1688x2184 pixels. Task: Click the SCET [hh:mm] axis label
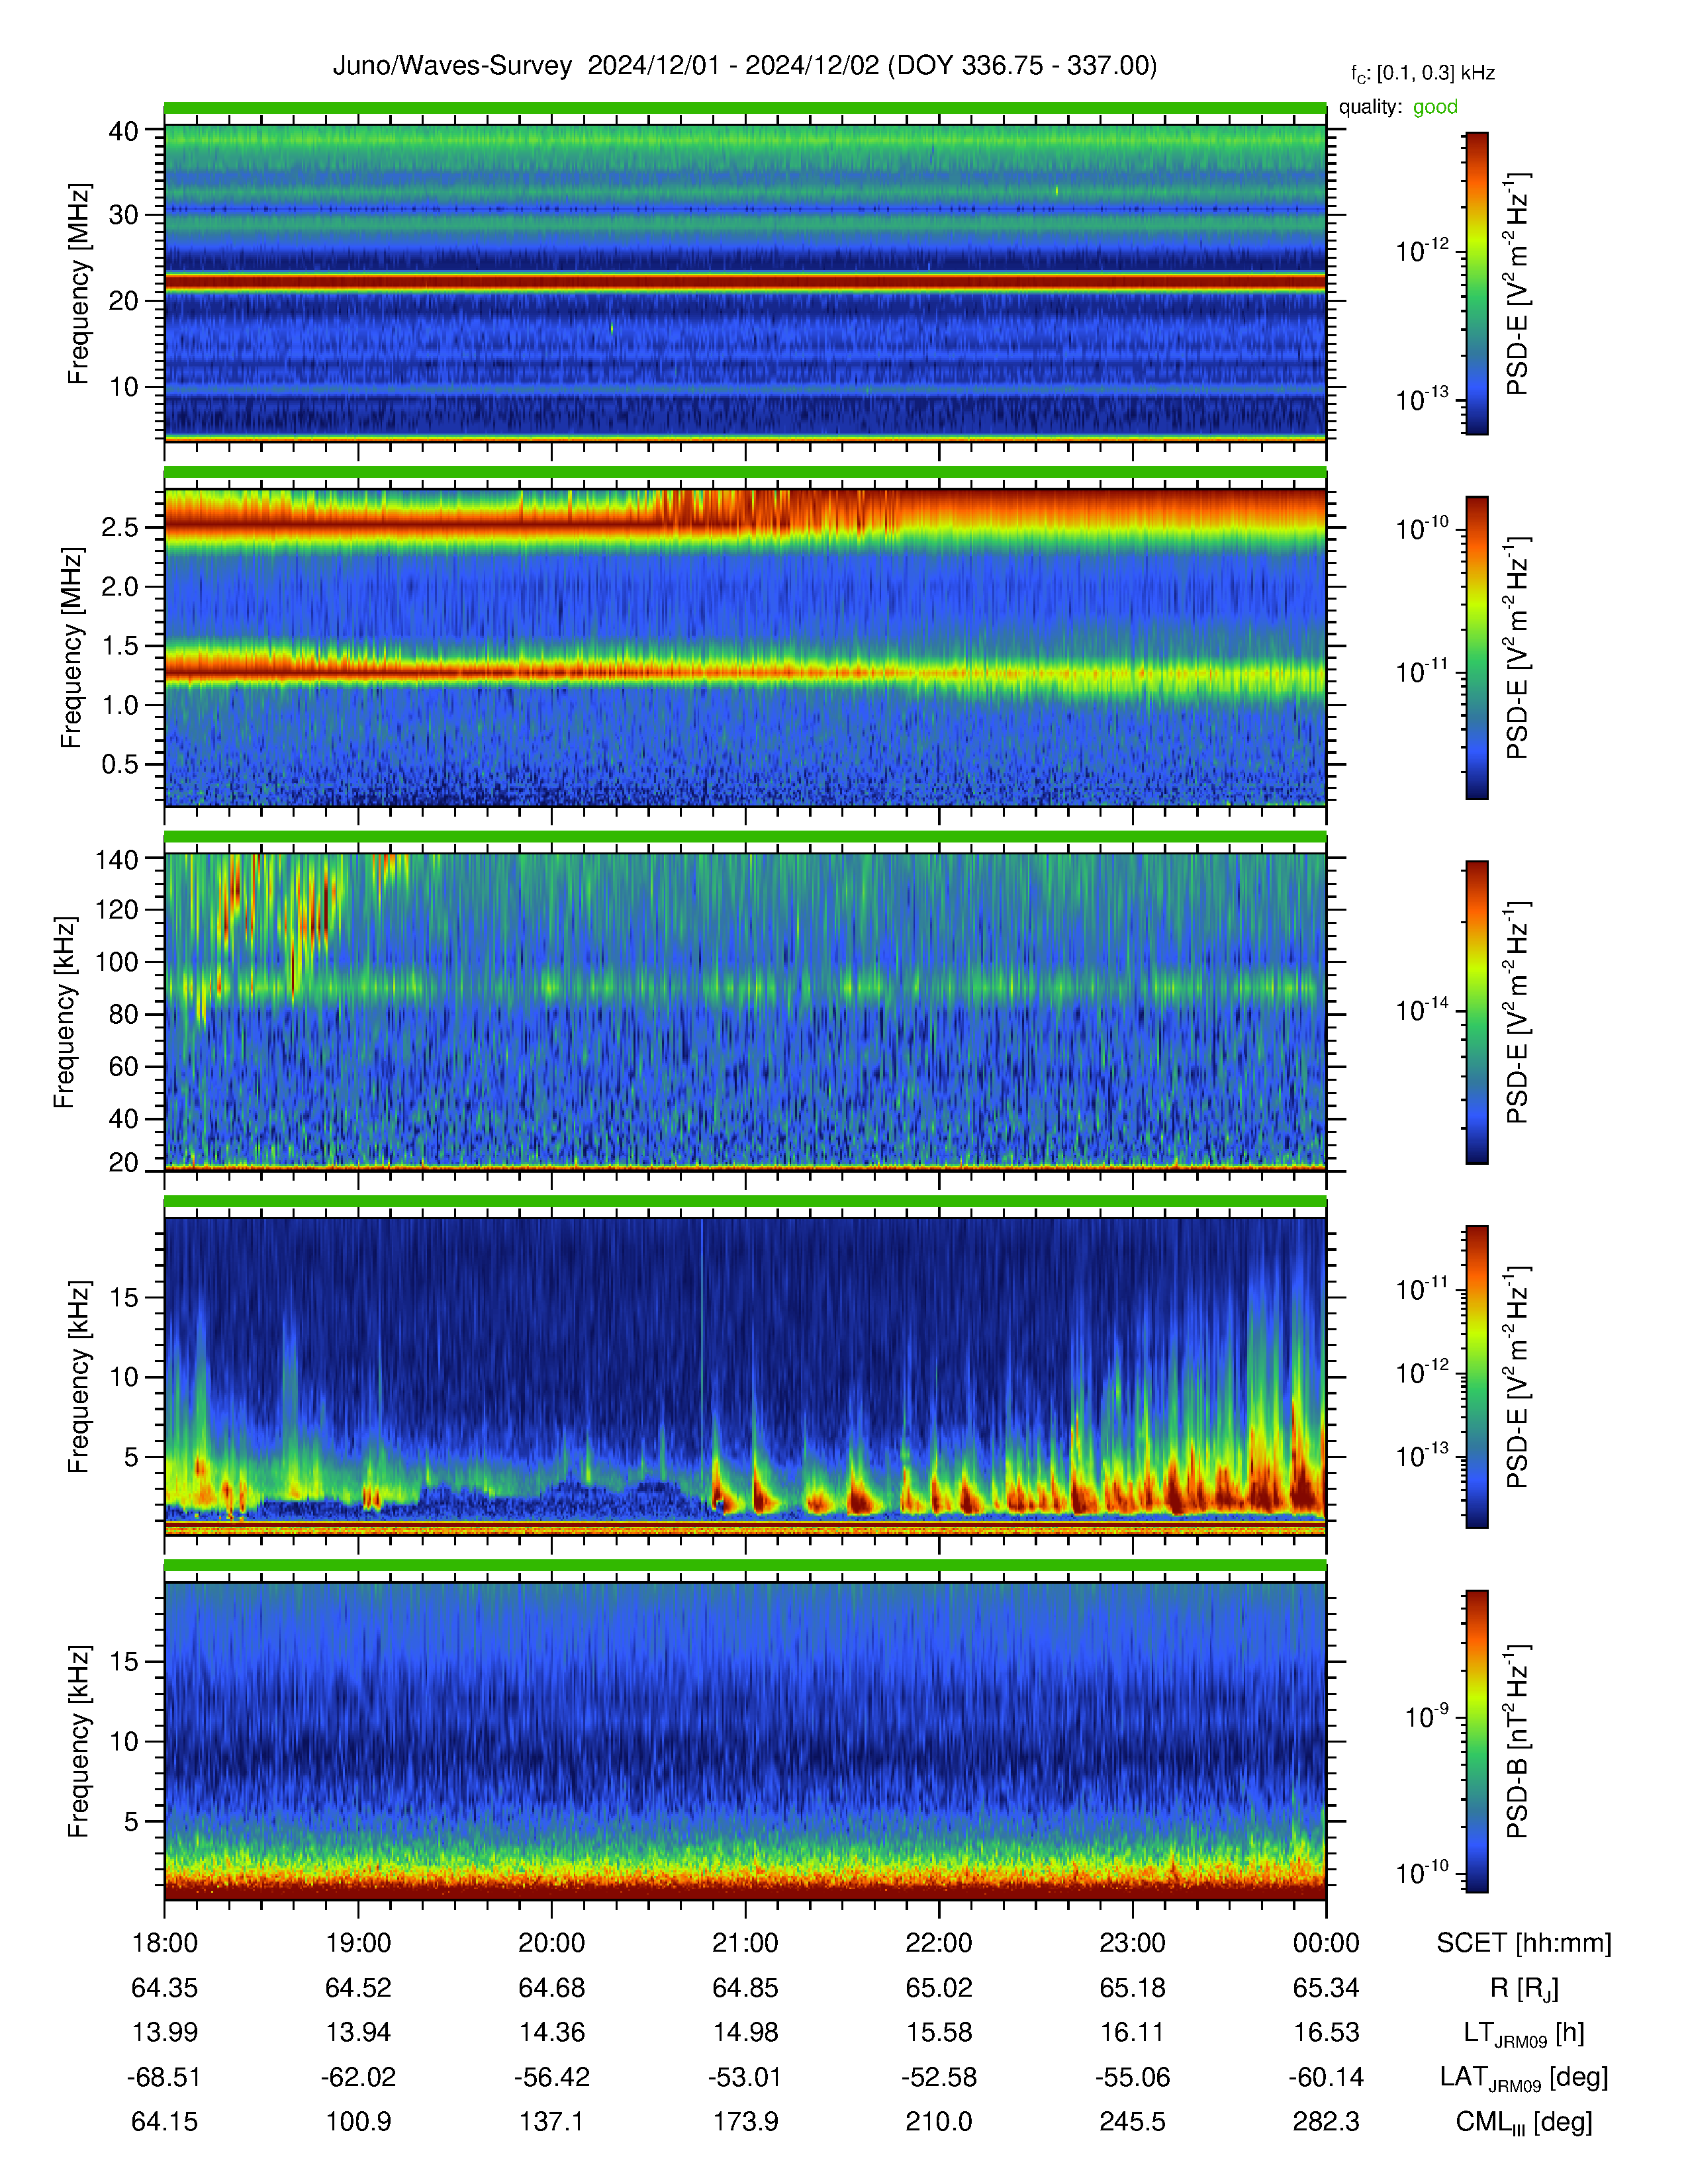tap(1524, 1943)
